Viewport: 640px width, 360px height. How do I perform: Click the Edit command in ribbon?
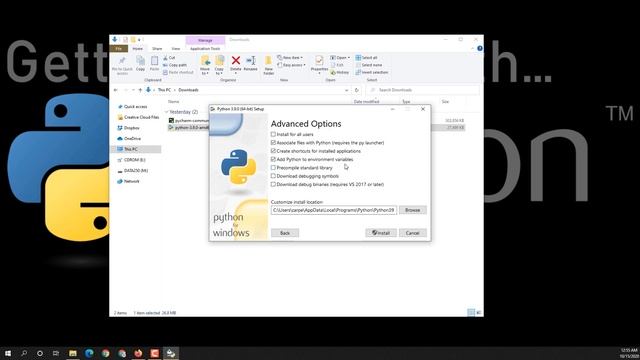coord(337,65)
